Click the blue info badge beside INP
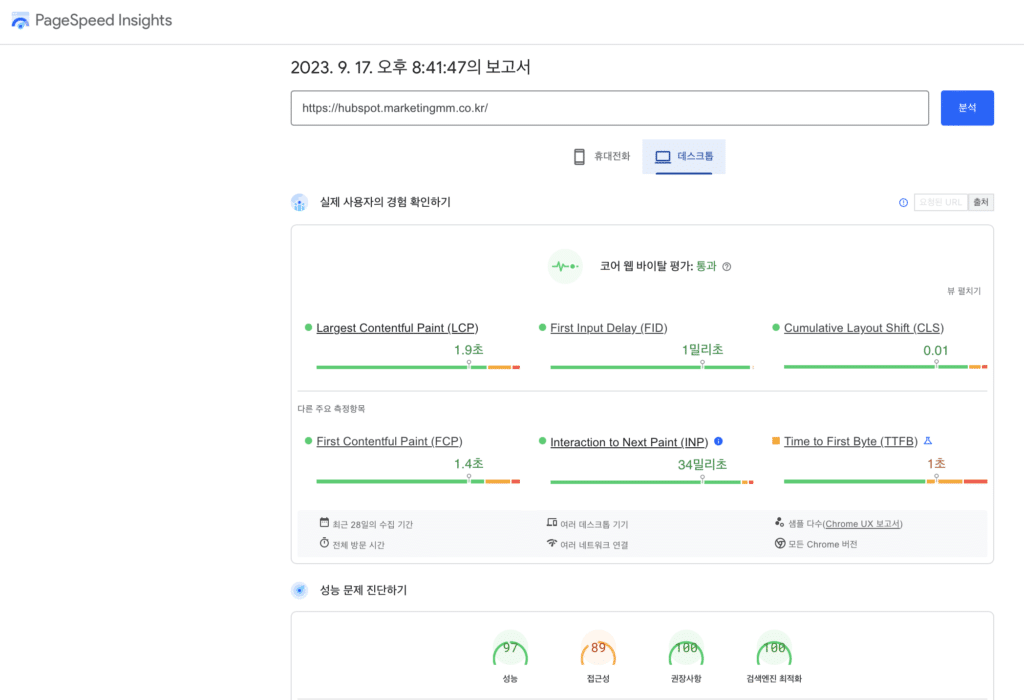 click(718, 441)
